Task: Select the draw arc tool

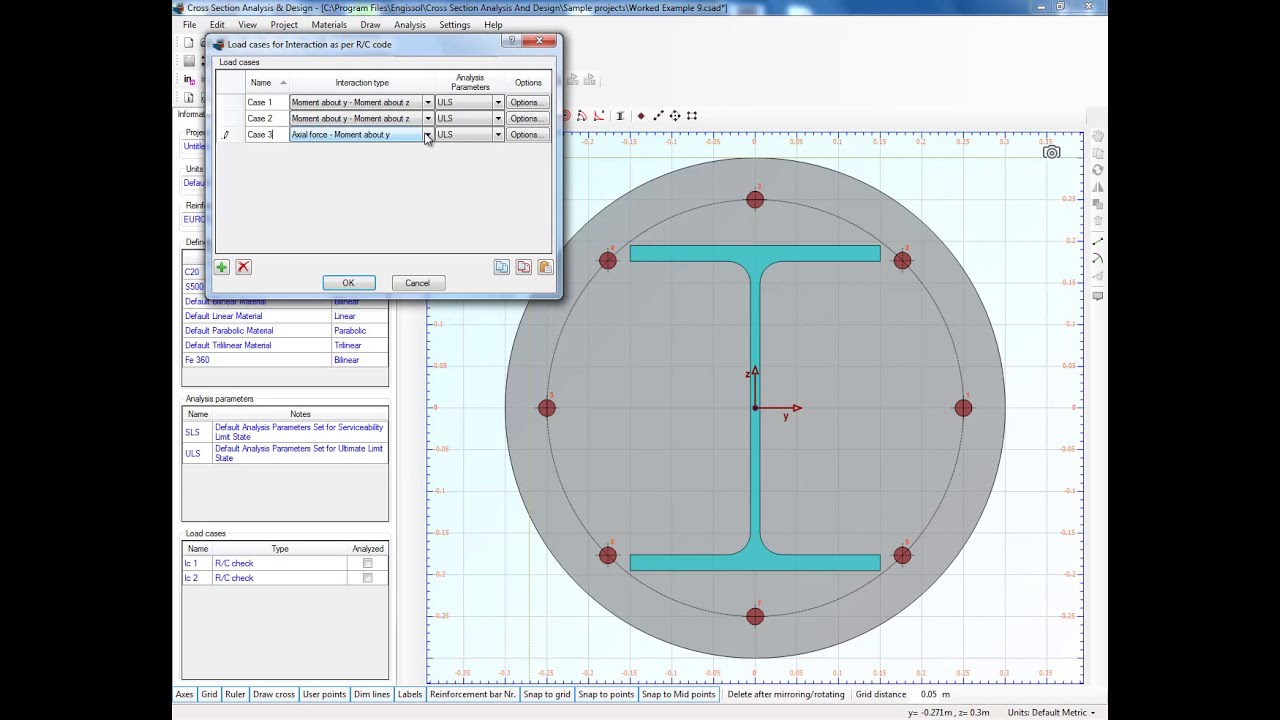Action: [1097, 259]
